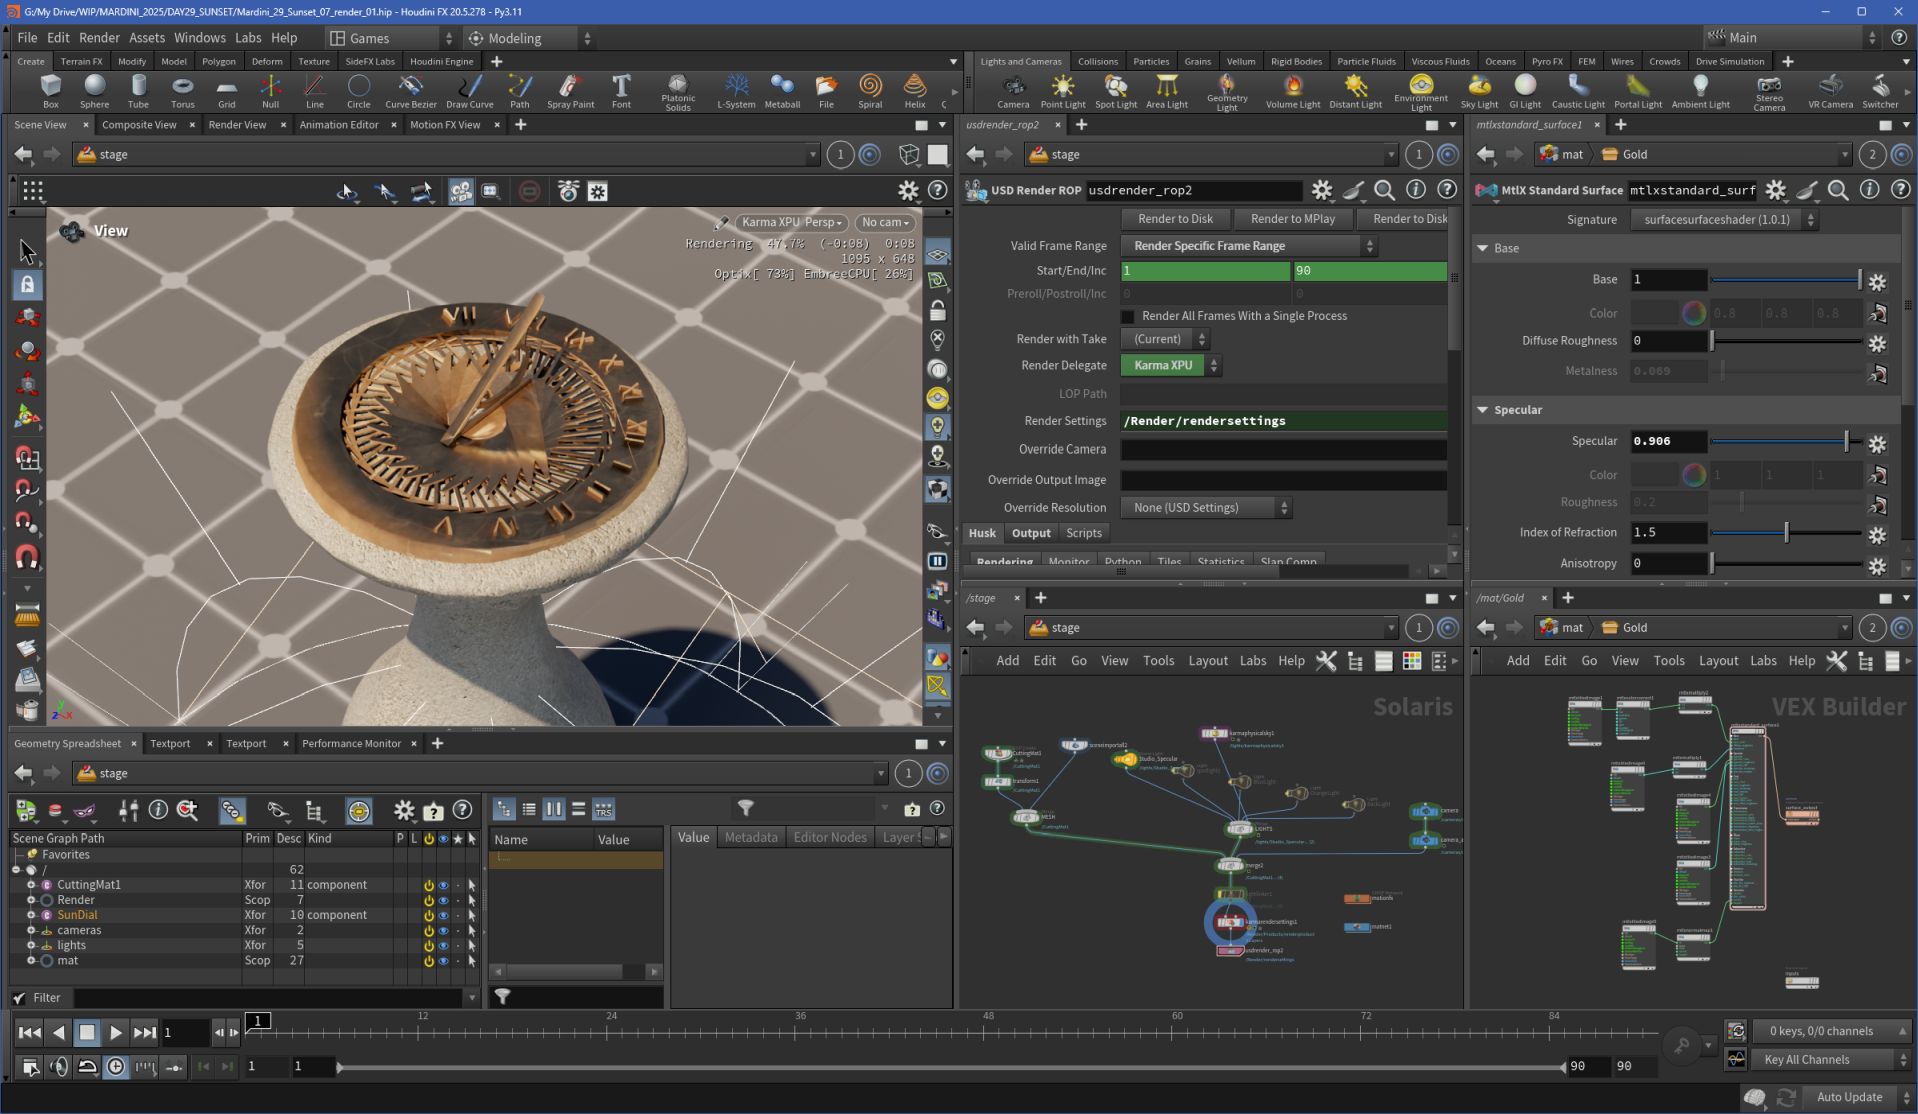1918x1114 pixels.
Task: Toggle visibility eye of SunDial prim
Action: [443, 915]
